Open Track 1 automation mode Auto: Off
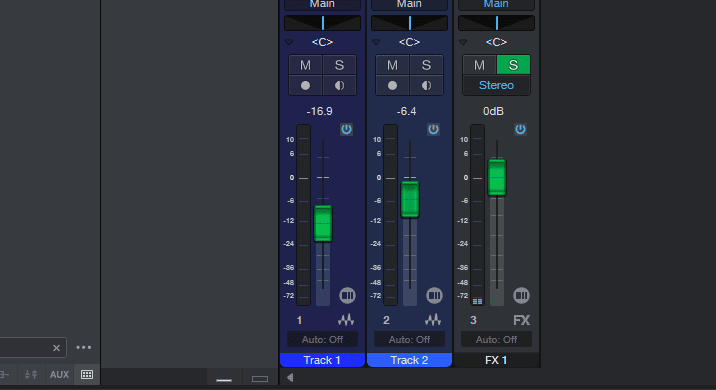This screenshot has width=716, height=390. [322, 339]
